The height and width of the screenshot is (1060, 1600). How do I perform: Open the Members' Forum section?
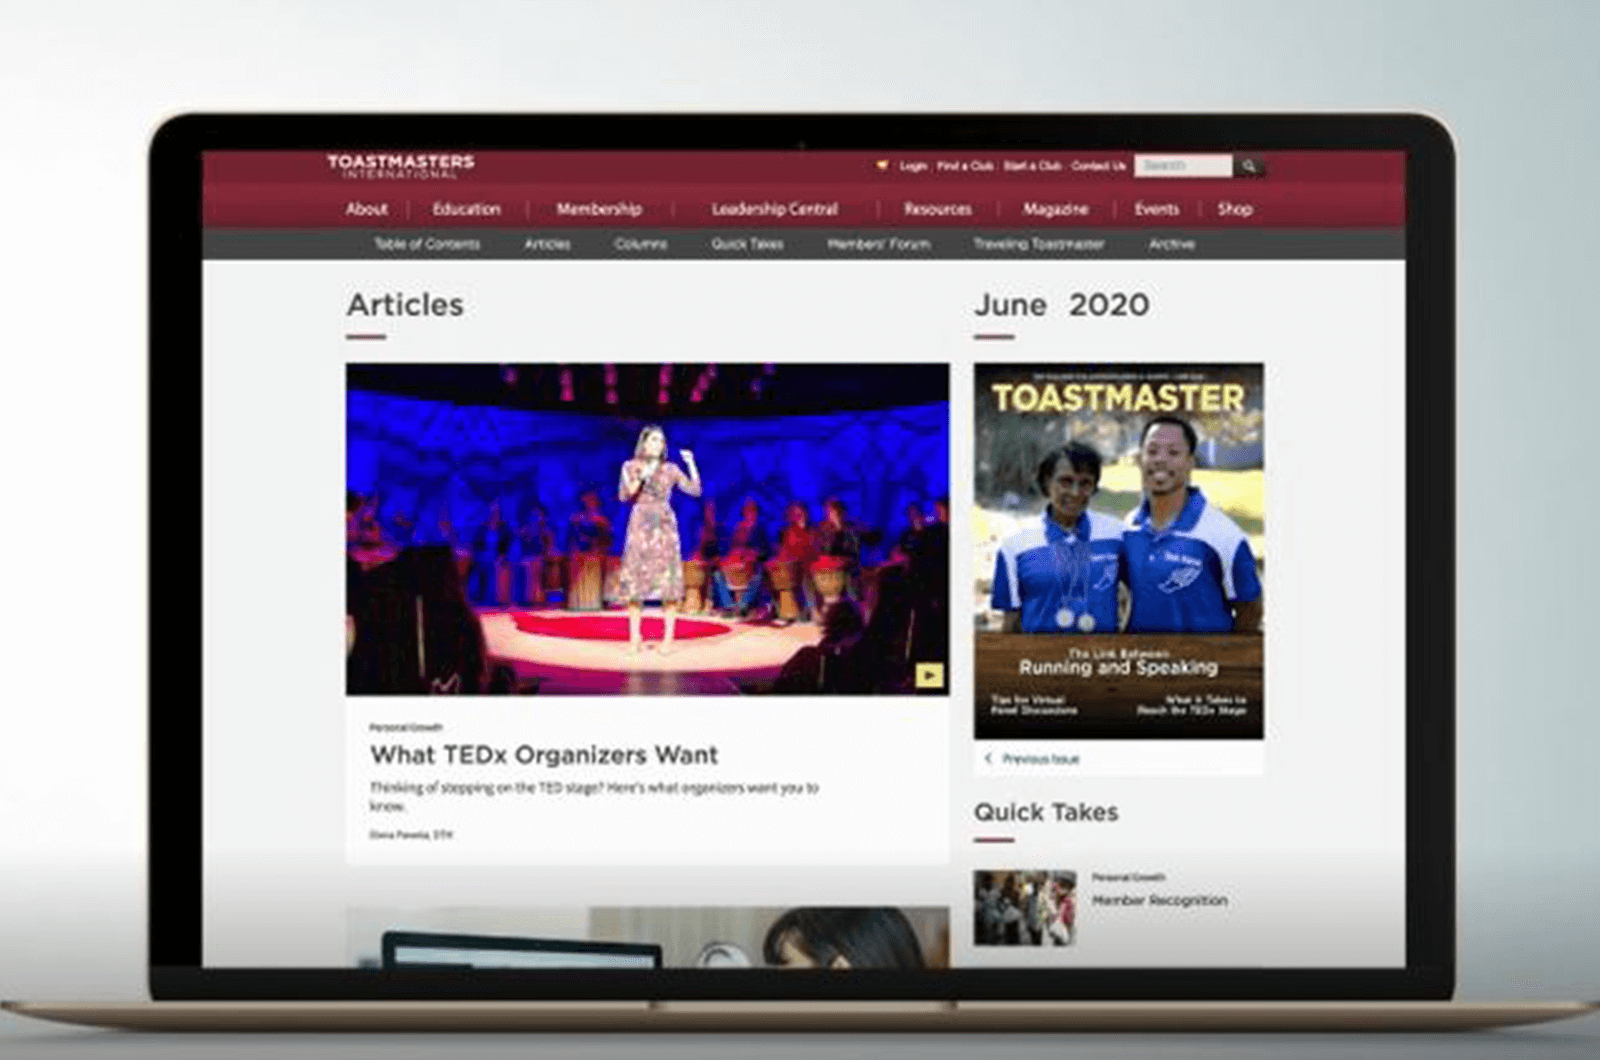click(x=878, y=244)
